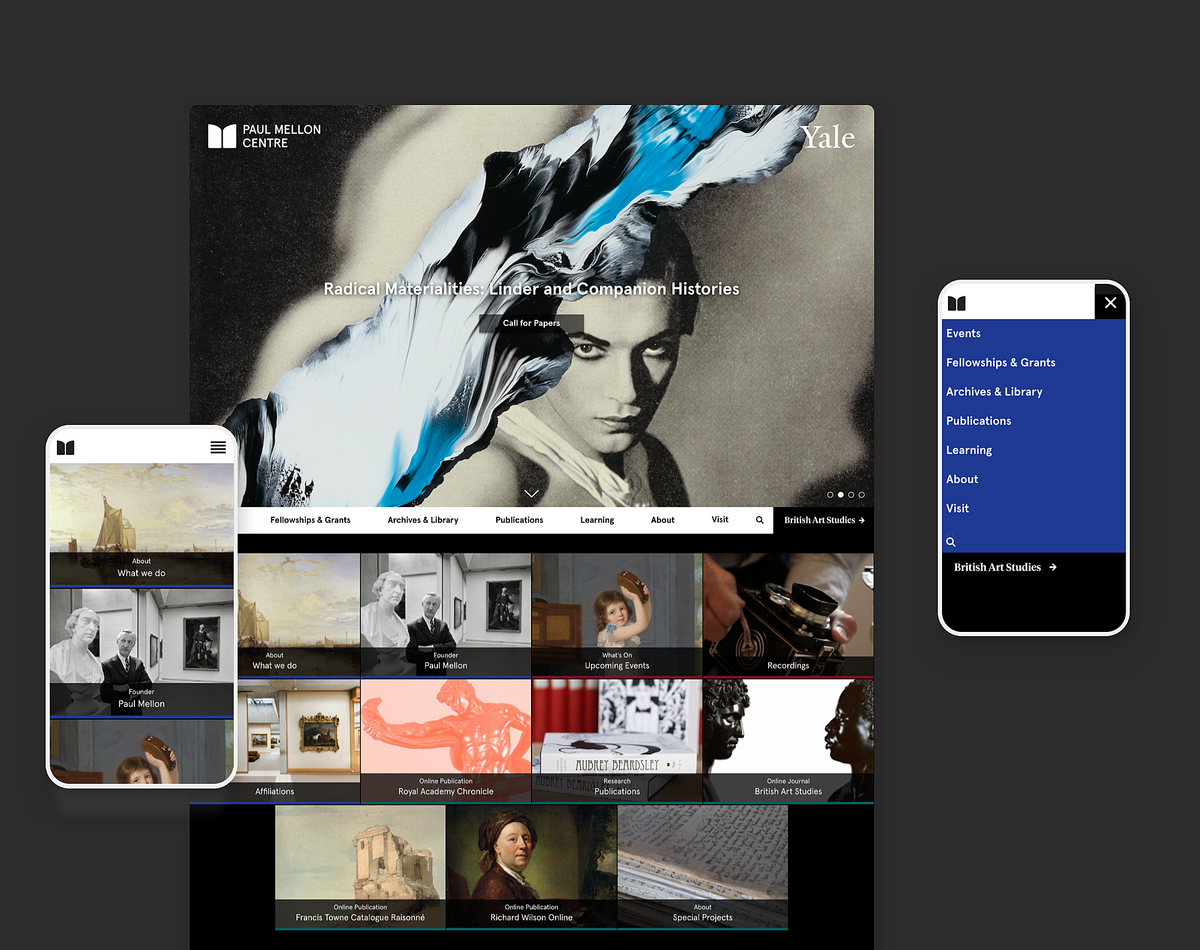Tap the search icon in mobile menu
1200x950 pixels.
951,542
